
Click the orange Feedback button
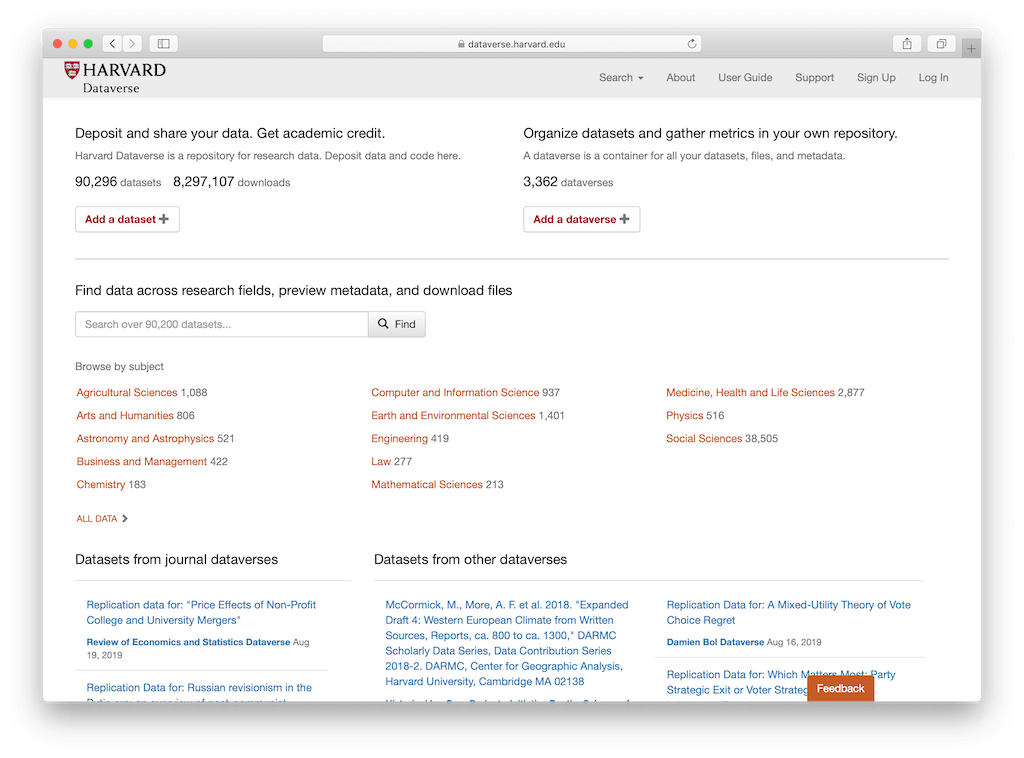[x=840, y=689]
